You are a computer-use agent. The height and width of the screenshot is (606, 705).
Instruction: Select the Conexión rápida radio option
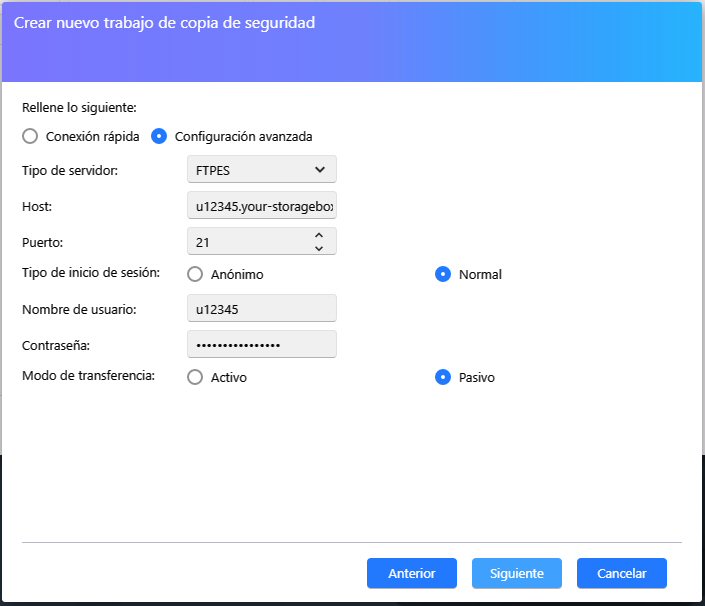pyautogui.click(x=30, y=136)
